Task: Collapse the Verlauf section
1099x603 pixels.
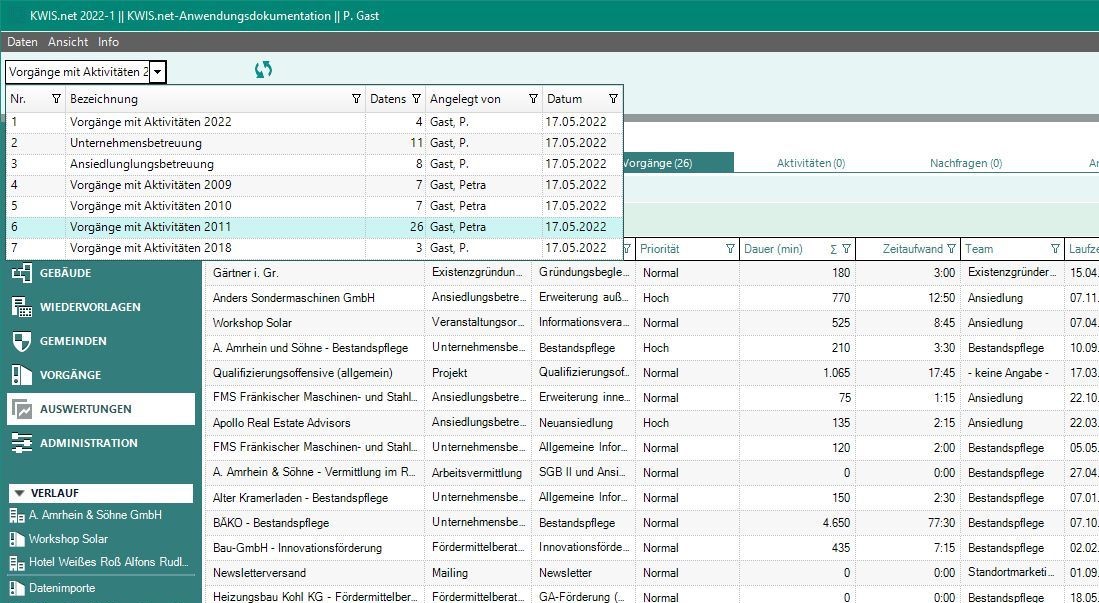Action: (19, 494)
